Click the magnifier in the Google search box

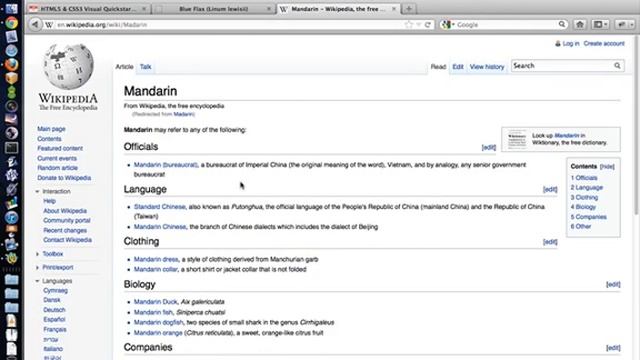tap(562, 24)
